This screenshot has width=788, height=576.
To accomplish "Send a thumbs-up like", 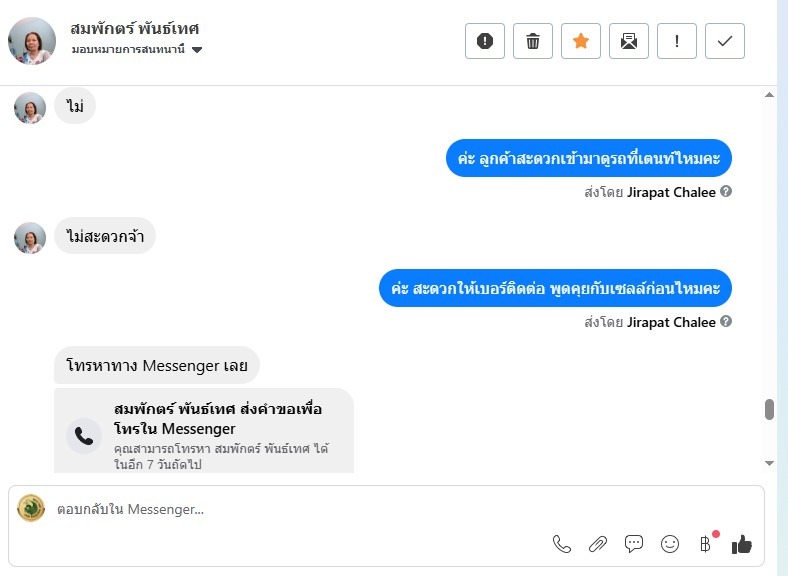I will click(x=741, y=544).
